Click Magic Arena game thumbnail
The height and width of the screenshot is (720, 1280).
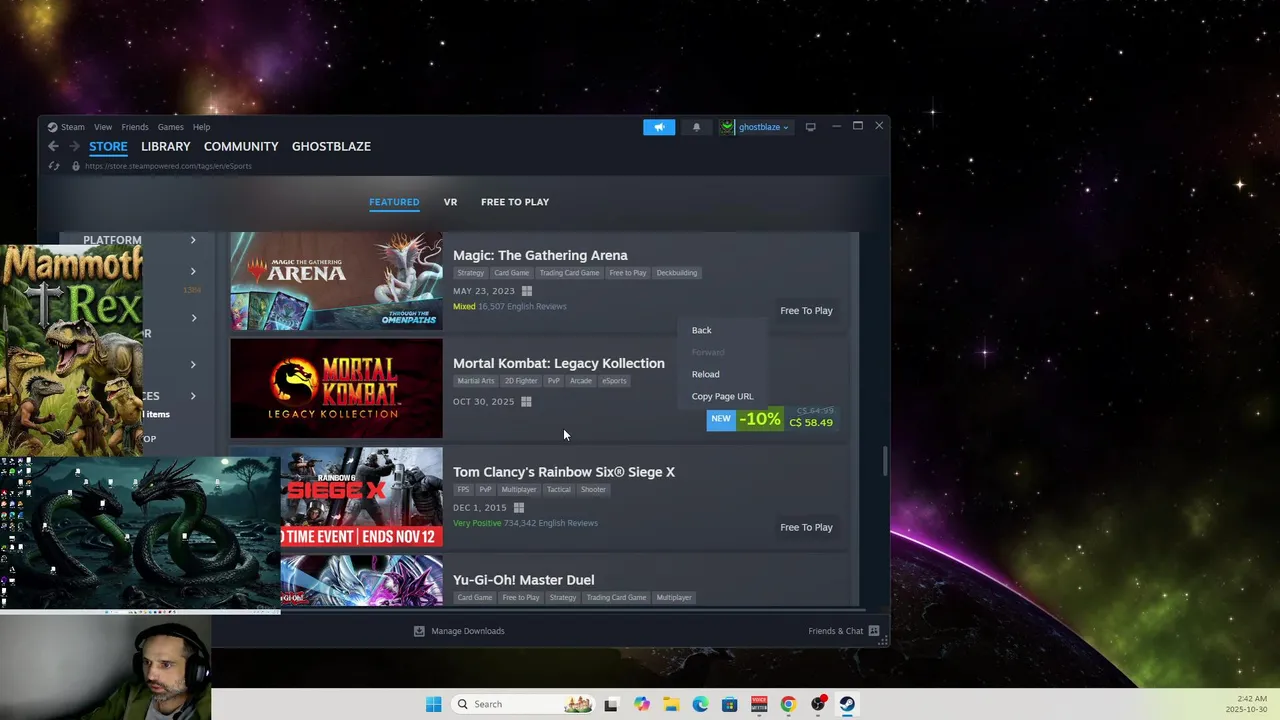coord(336,281)
